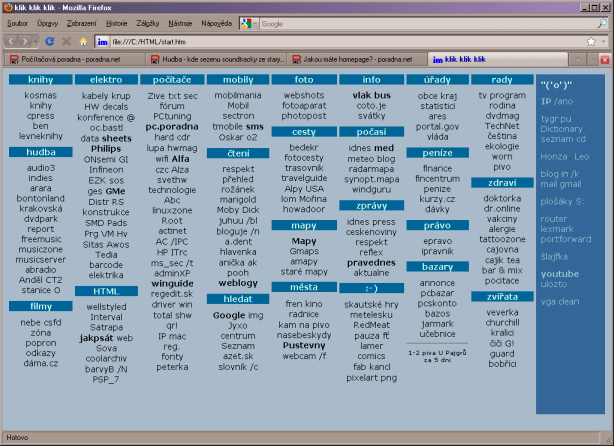Open the 'youtube' link in right sidebar

[560, 273]
